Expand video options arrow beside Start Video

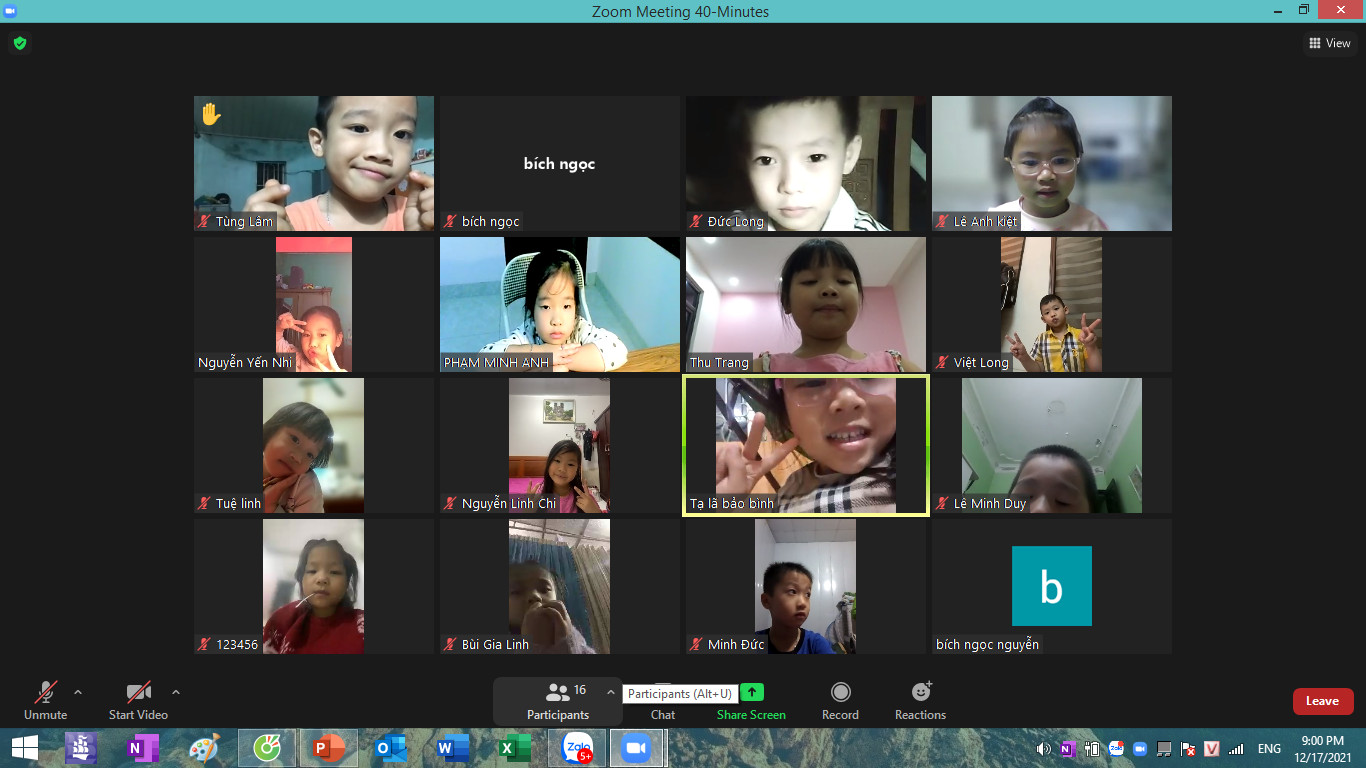pyautogui.click(x=176, y=692)
